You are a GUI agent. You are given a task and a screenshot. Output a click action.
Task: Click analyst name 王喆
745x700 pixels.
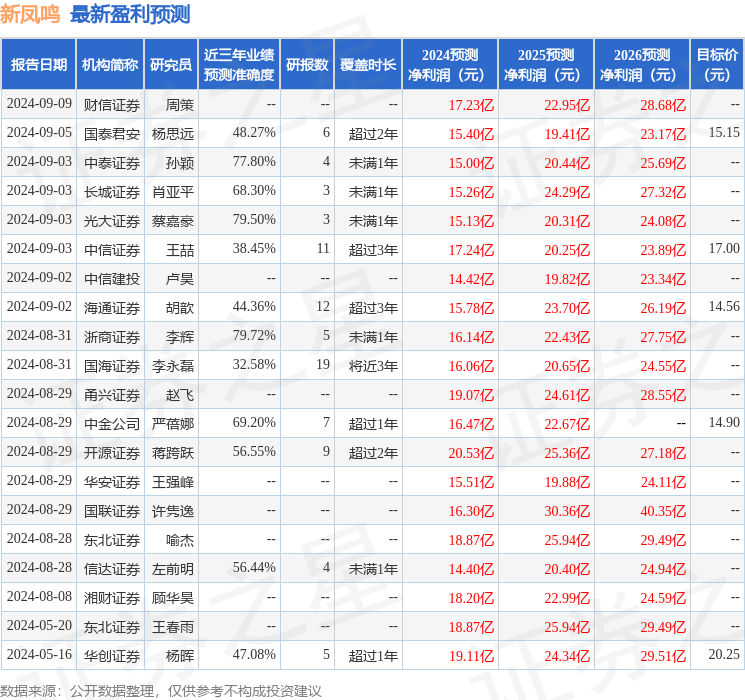point(180,249)
